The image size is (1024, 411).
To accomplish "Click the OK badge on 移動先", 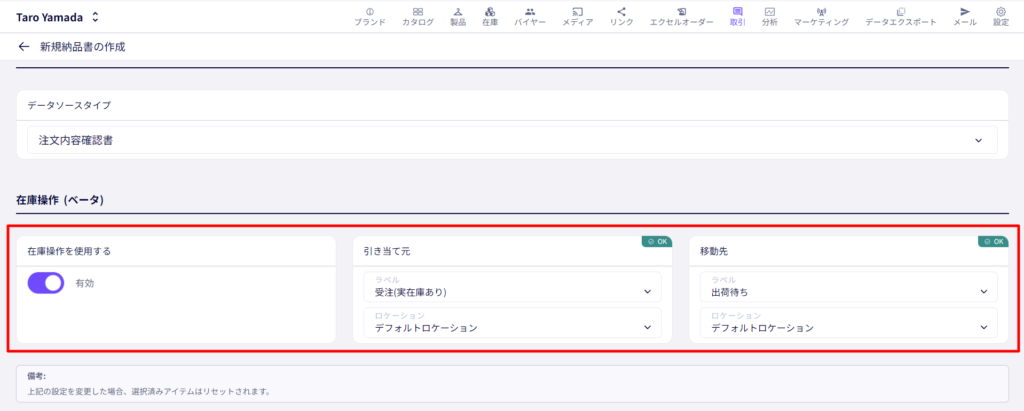I will coord(993,242).
